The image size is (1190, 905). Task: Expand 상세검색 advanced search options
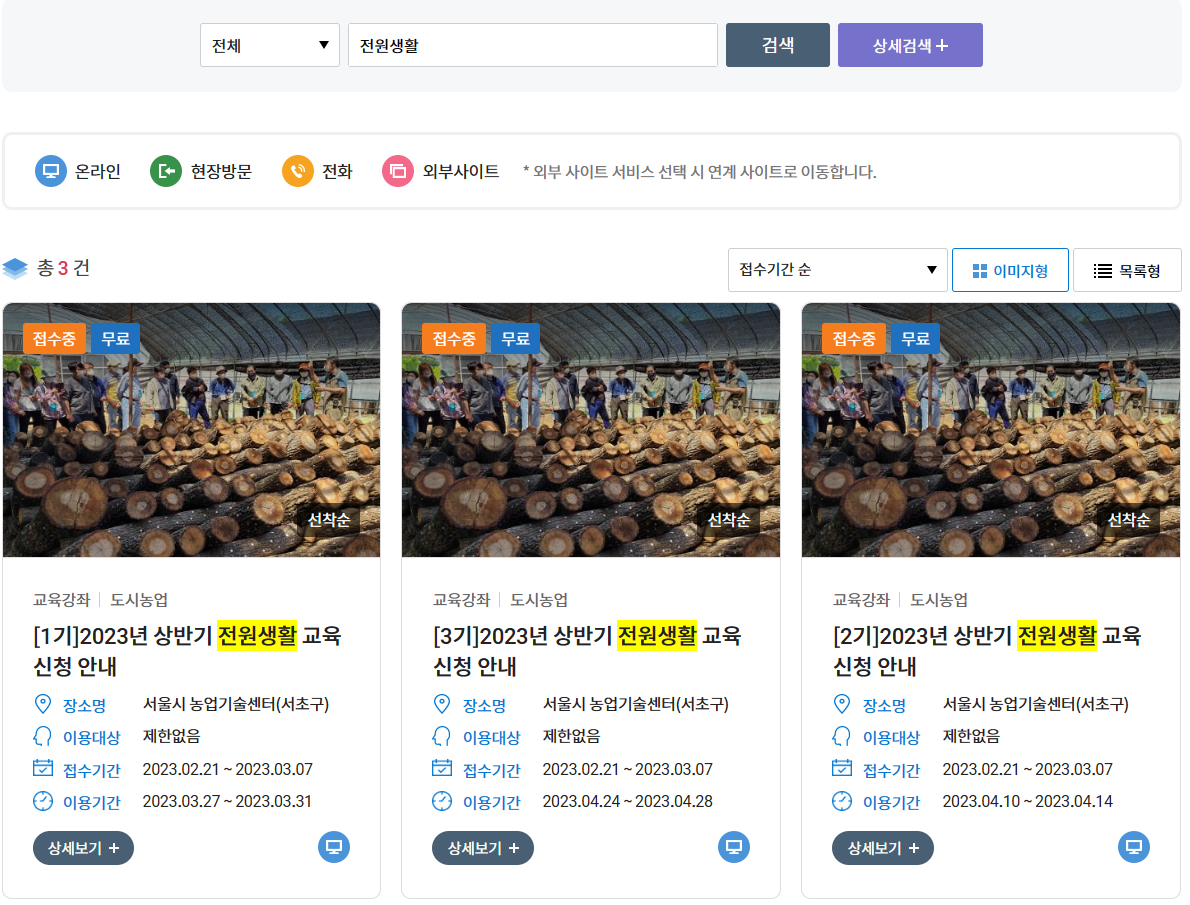910,45
